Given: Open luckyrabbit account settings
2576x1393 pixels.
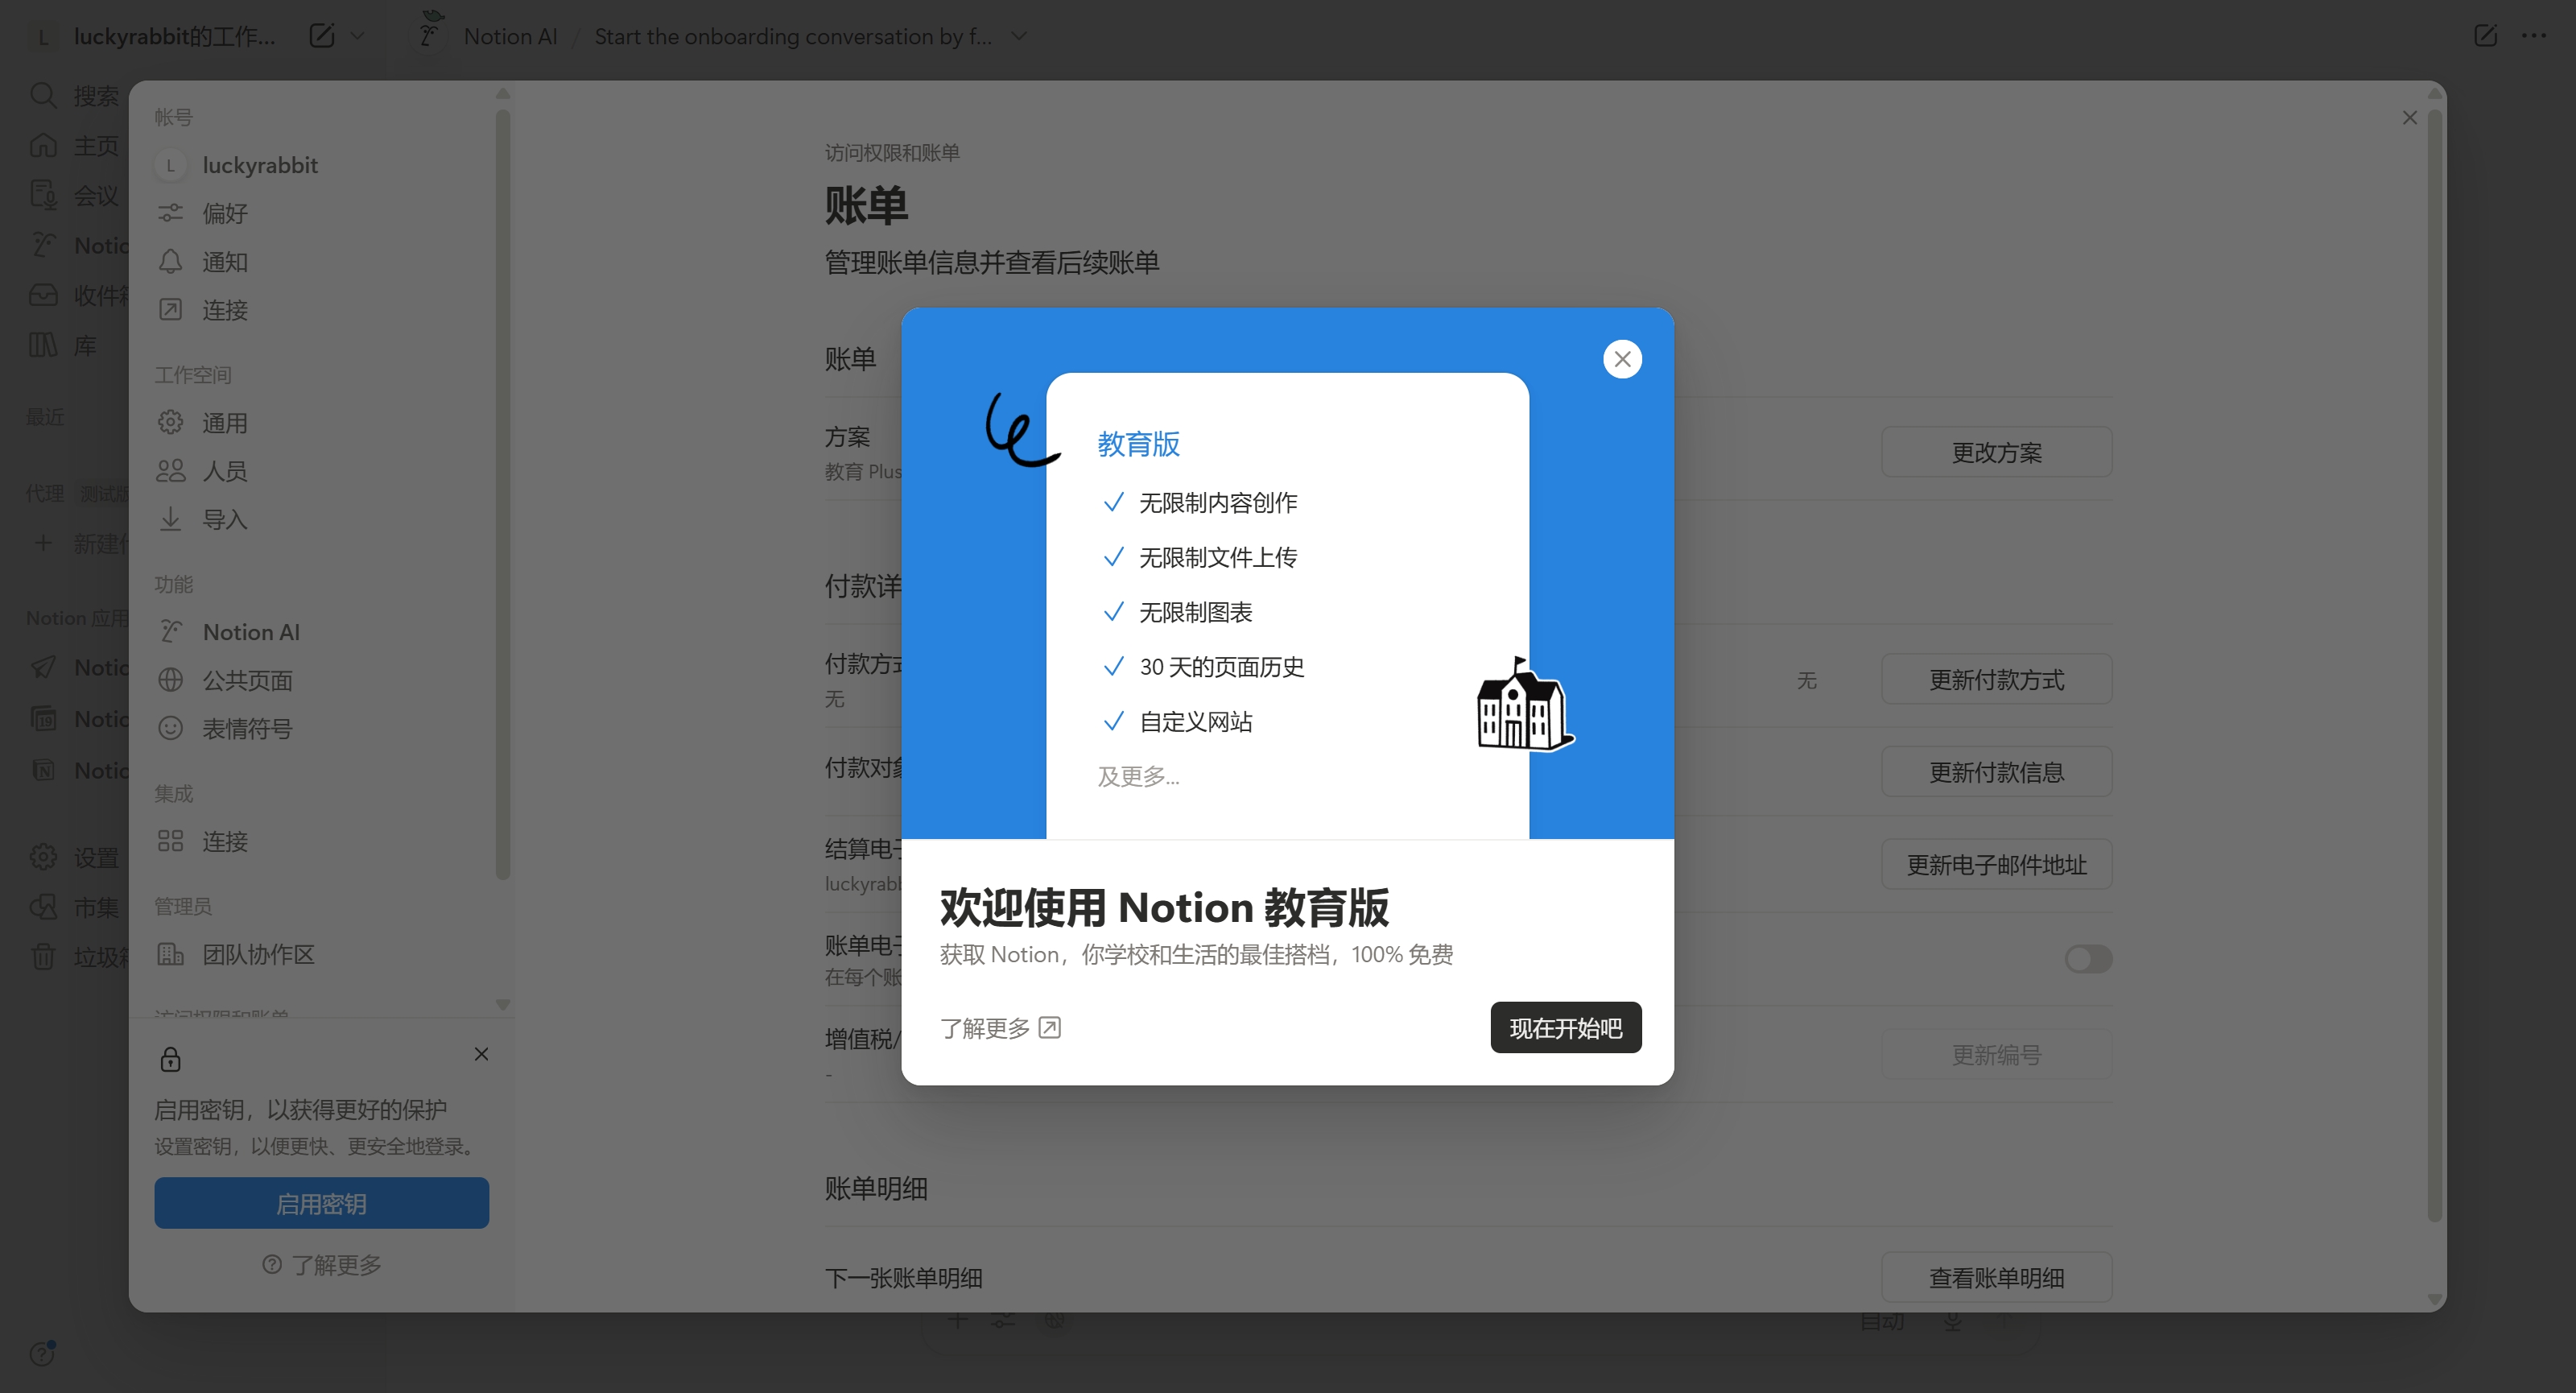Looking at the screenshot, I should coord(320,165).
